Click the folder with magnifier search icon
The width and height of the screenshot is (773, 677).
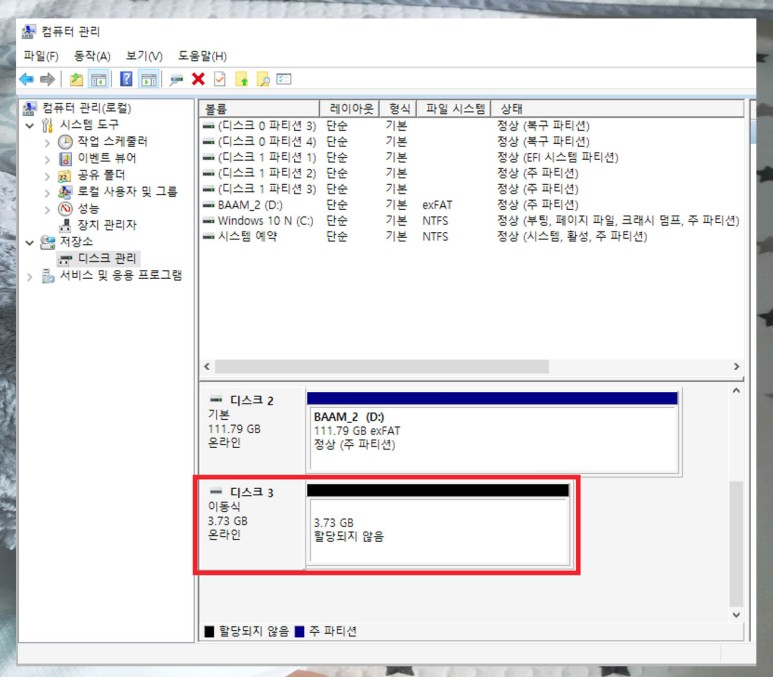click(x=263, y=79)
